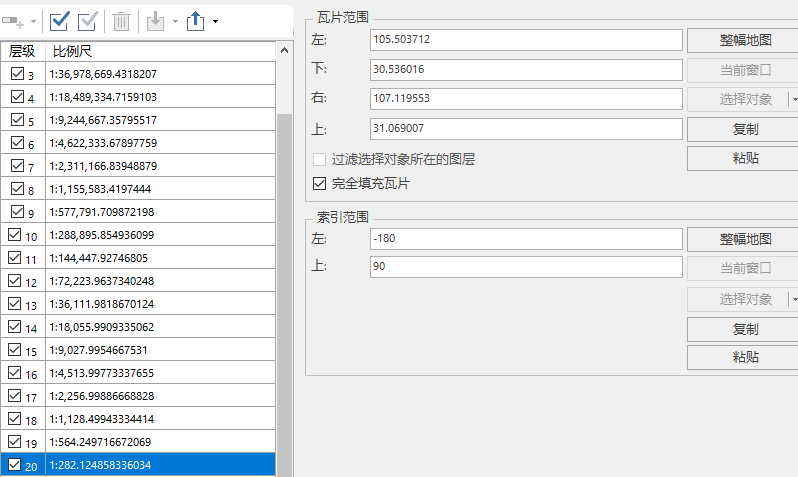Toggle level 15 checkbox
This screenshot has width=798, height=477.
pos(14,349)
